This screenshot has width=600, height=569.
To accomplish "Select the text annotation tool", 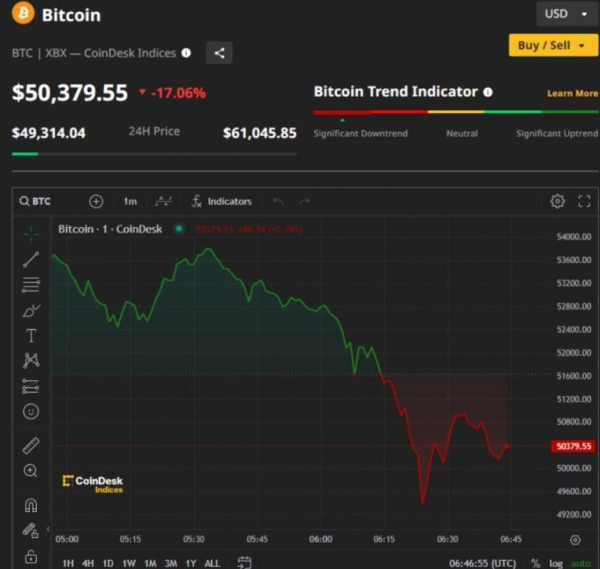I will (x=31, y=336).
